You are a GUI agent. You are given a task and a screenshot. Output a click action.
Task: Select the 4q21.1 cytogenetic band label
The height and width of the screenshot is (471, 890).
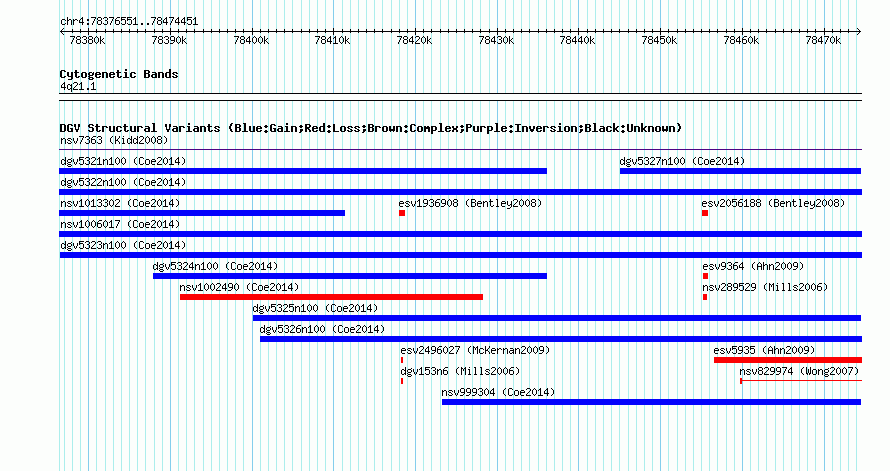click(78, 86)
